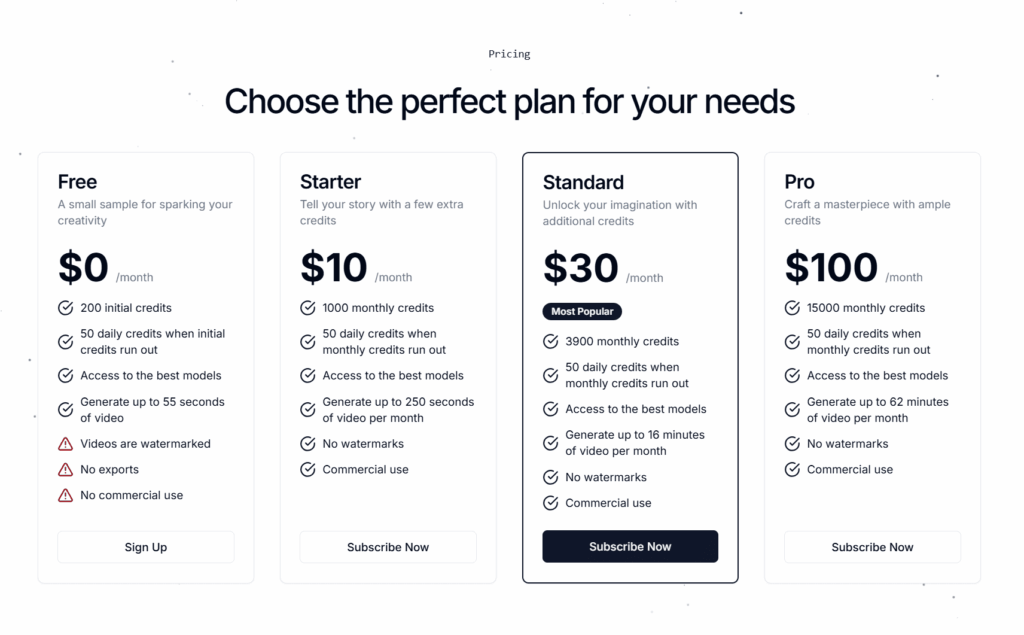Click checkmark icon beside 15000 monthly credits

point(792,308)
